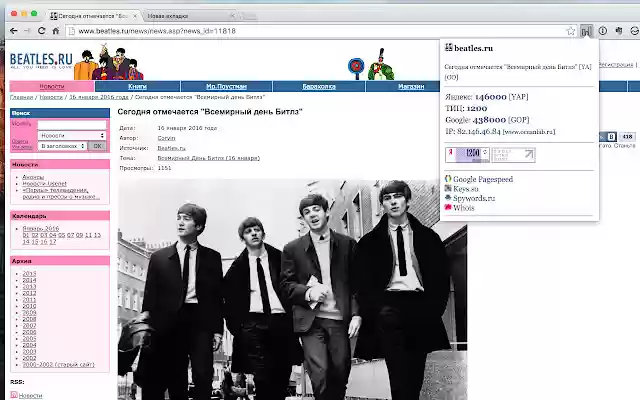The image size is (640, 400).
Task: Open the author Corvin link
Action: (166, 138)
